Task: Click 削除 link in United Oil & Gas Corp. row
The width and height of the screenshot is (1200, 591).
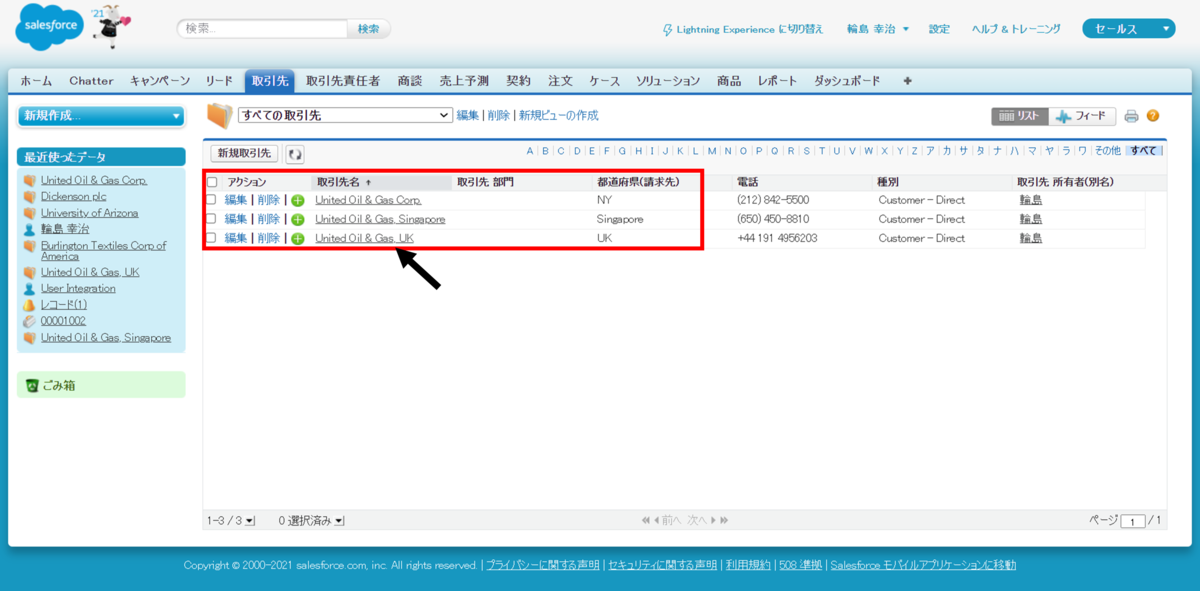Action: (x=269, y=200)
